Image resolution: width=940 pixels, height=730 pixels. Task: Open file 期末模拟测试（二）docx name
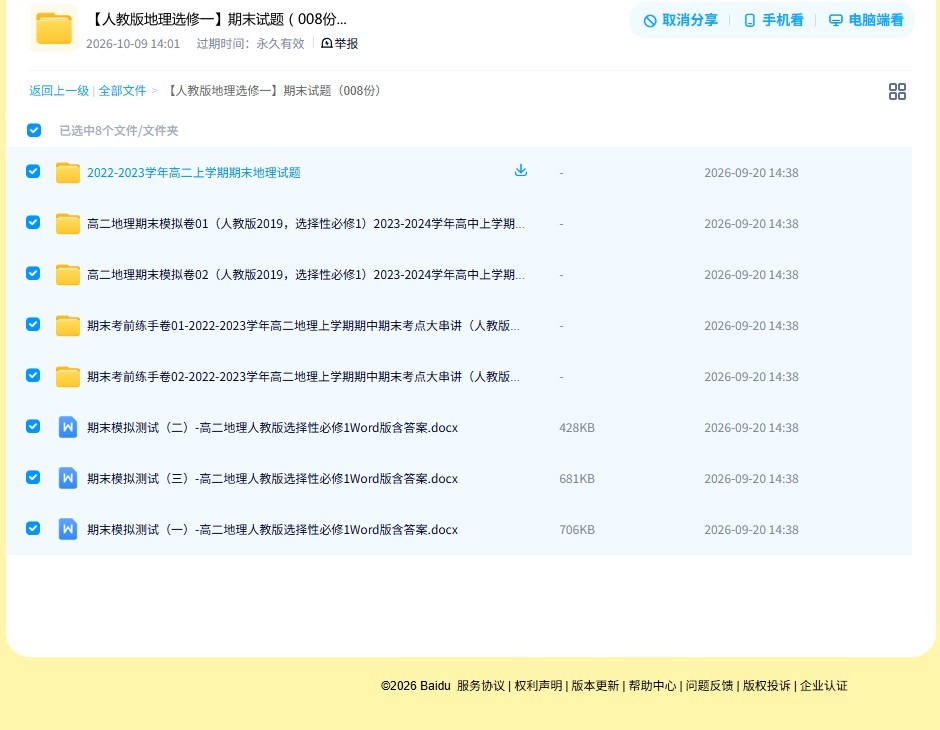[272, 427]
